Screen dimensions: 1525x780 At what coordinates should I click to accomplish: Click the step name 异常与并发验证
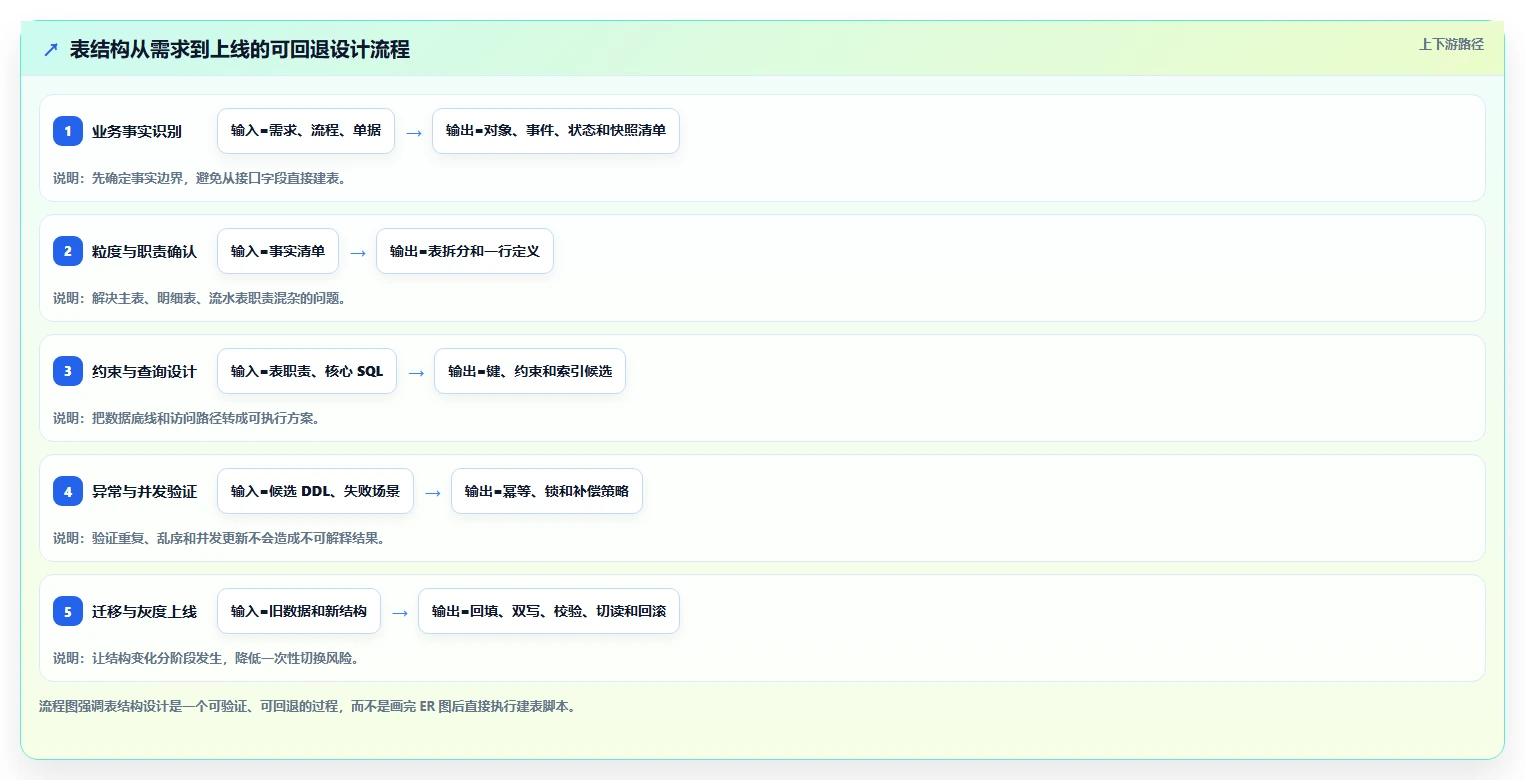pyautogui.click(x=144, y=491)
